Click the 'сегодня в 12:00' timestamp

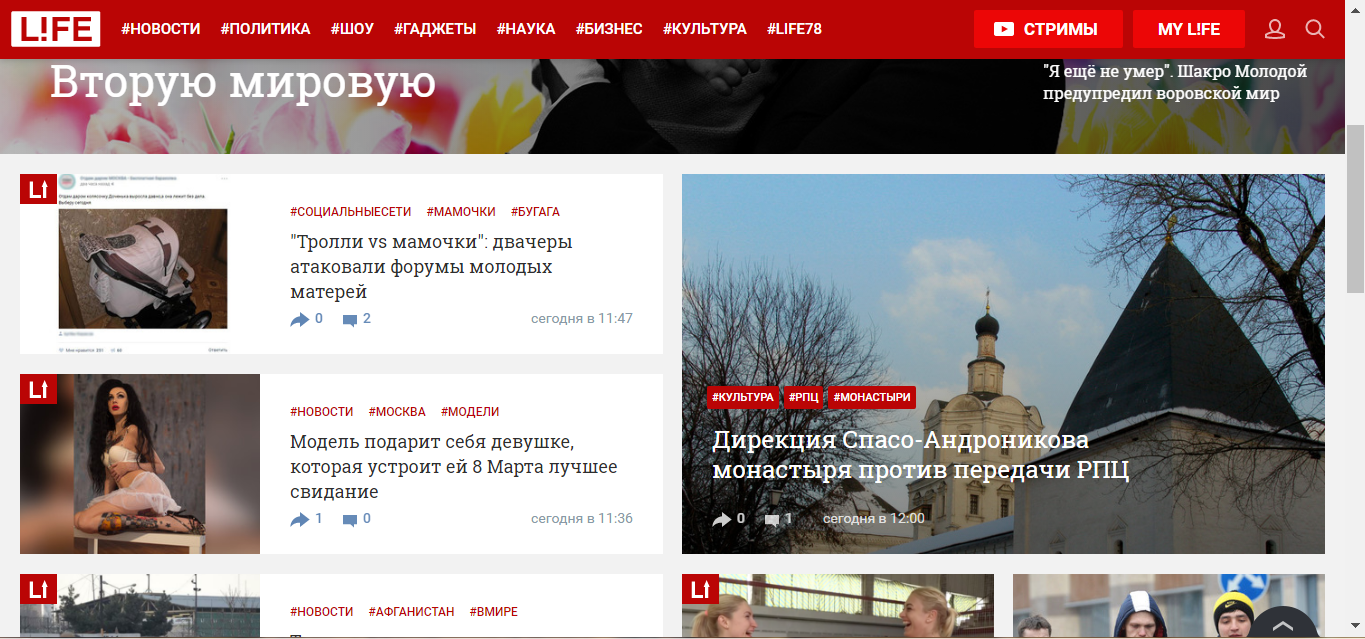click(874, 519)
